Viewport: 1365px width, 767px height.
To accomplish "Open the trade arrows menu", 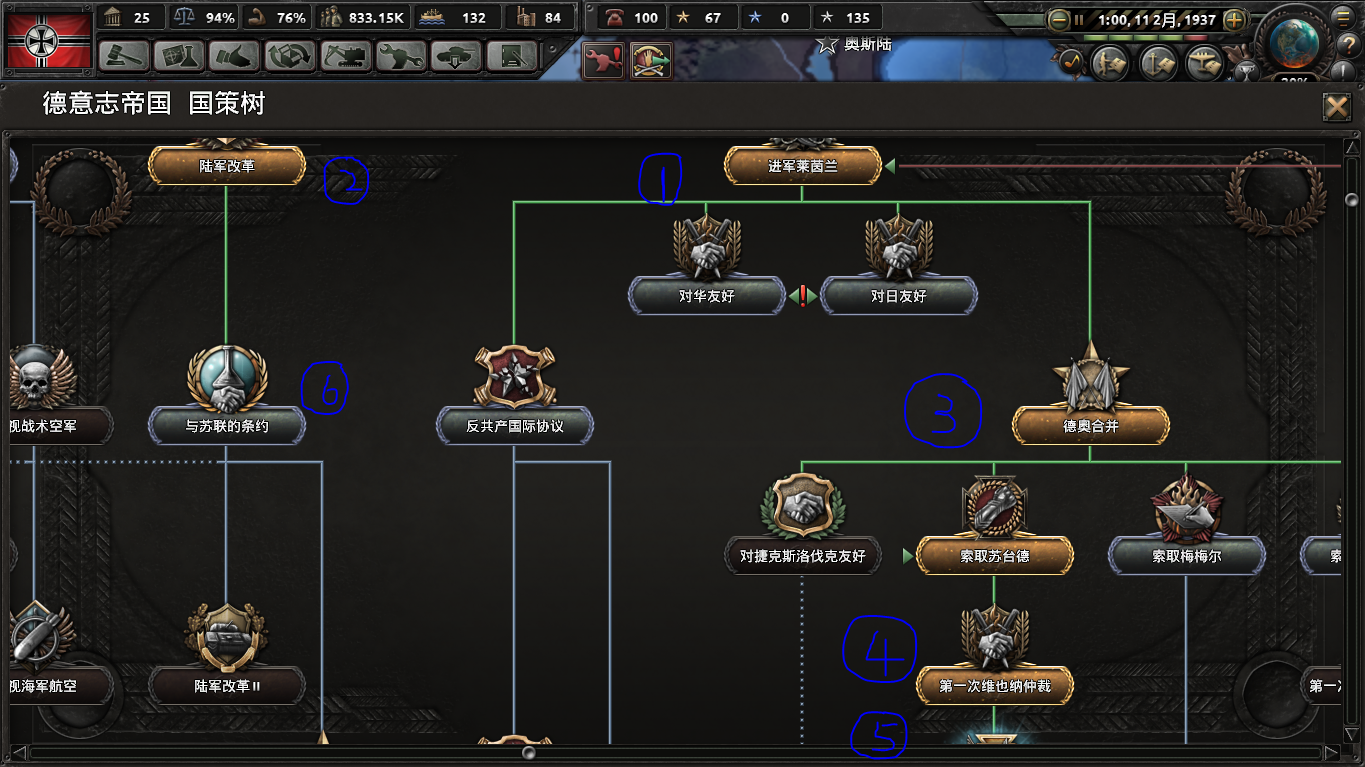I will pos(290,56).
